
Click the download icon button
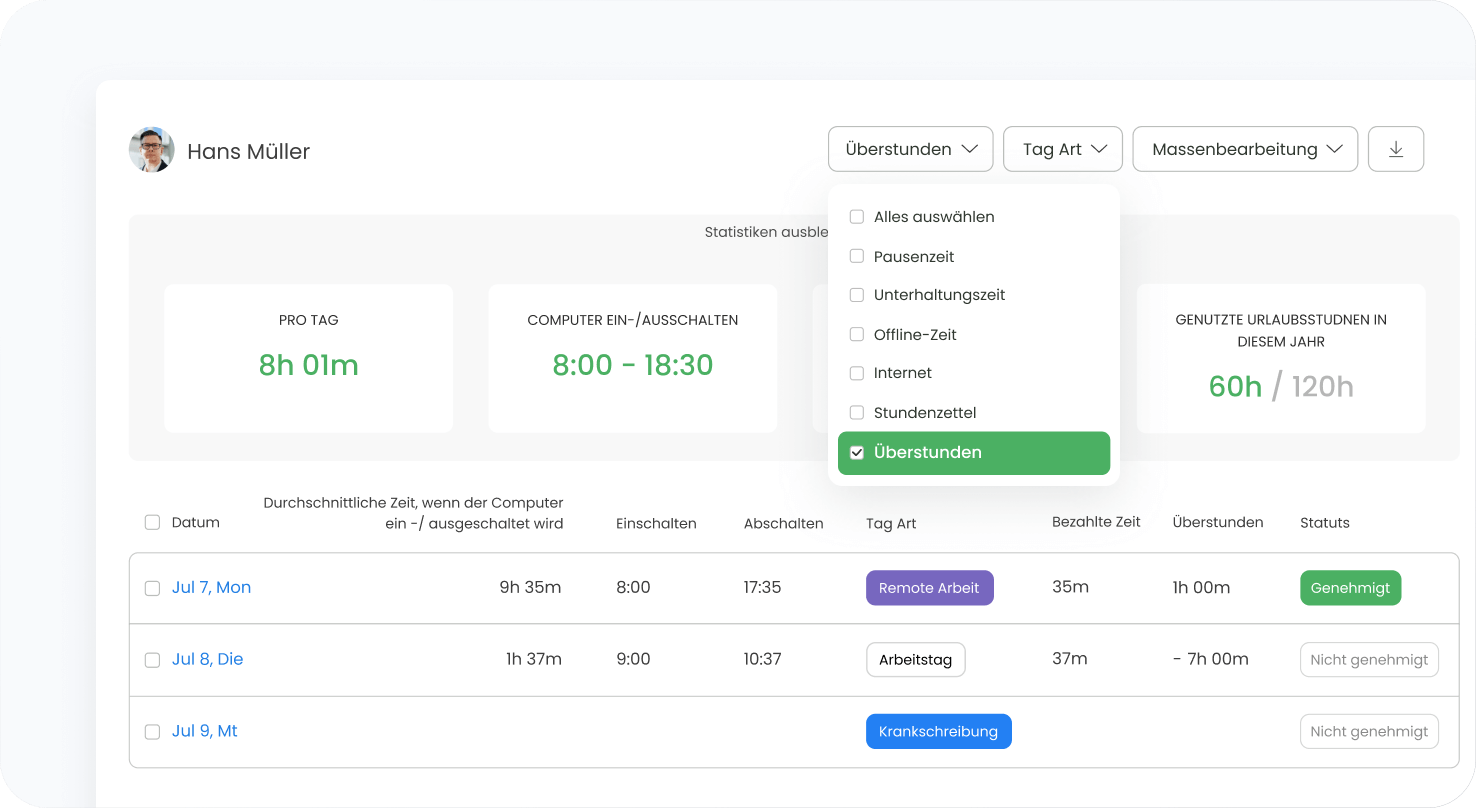pos(1396,149)
